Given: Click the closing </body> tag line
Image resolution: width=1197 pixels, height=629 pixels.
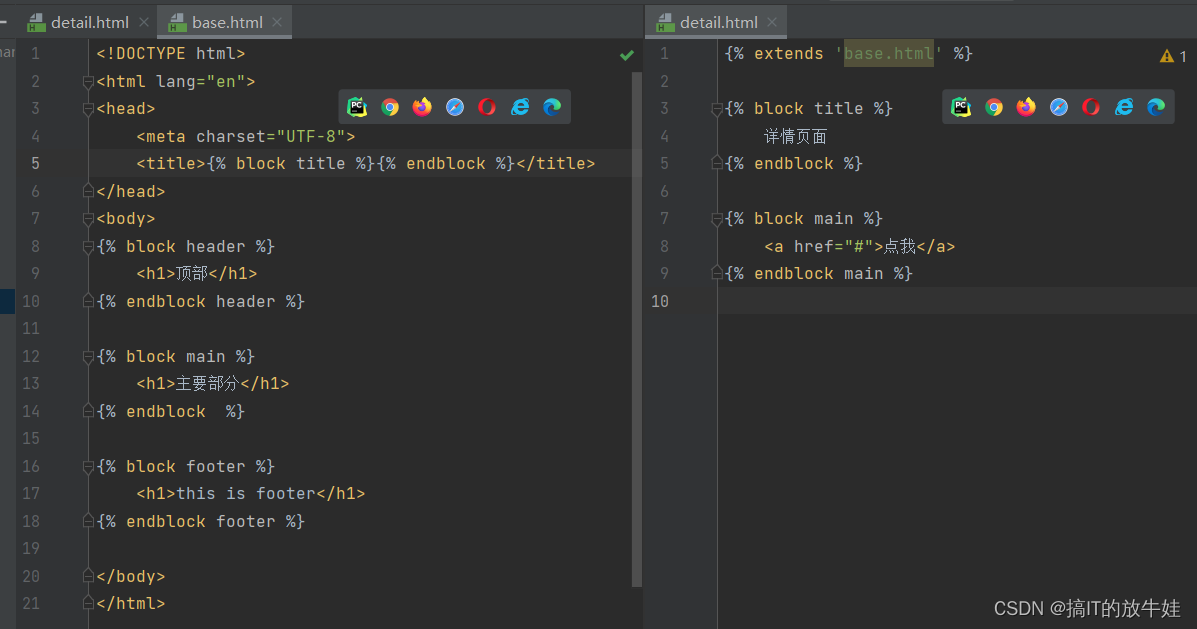Looking at the screenshot, I should pyautogui.click(x=131, y=576).
